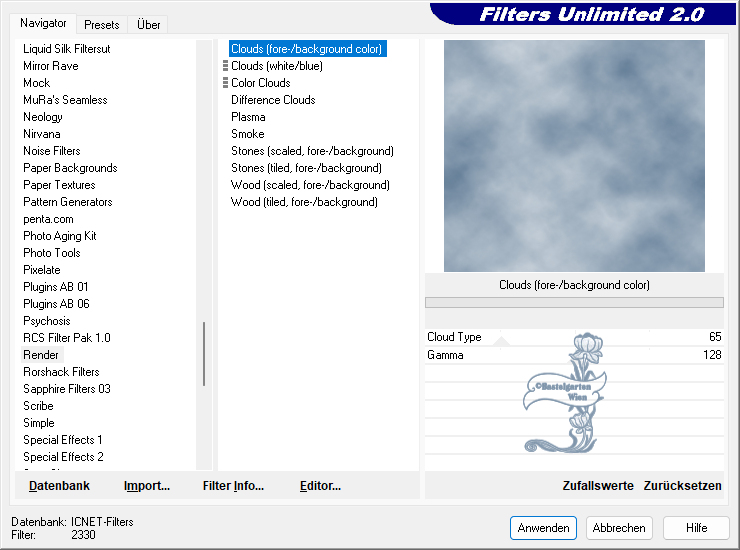This screenshot has width=740, height=550.
Task: Open Filter Info...
Action: tap(233, 486)
